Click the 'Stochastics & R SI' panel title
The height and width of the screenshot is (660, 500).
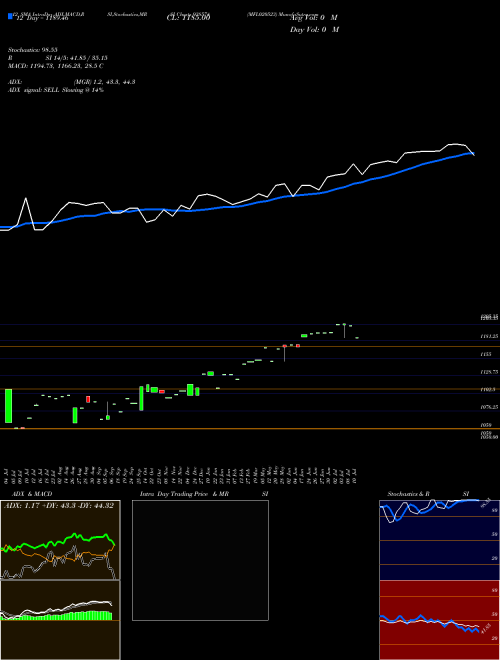click(x=428, y=494)
